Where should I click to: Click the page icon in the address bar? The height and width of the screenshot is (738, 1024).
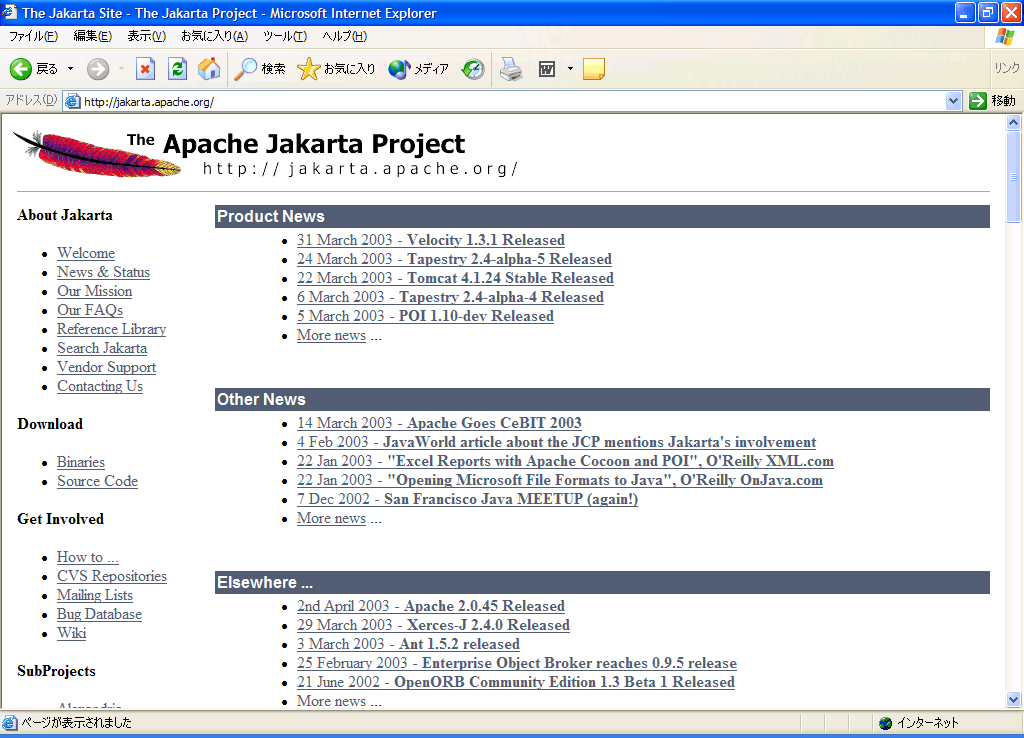pyautogui.click(x=73, y=101)
